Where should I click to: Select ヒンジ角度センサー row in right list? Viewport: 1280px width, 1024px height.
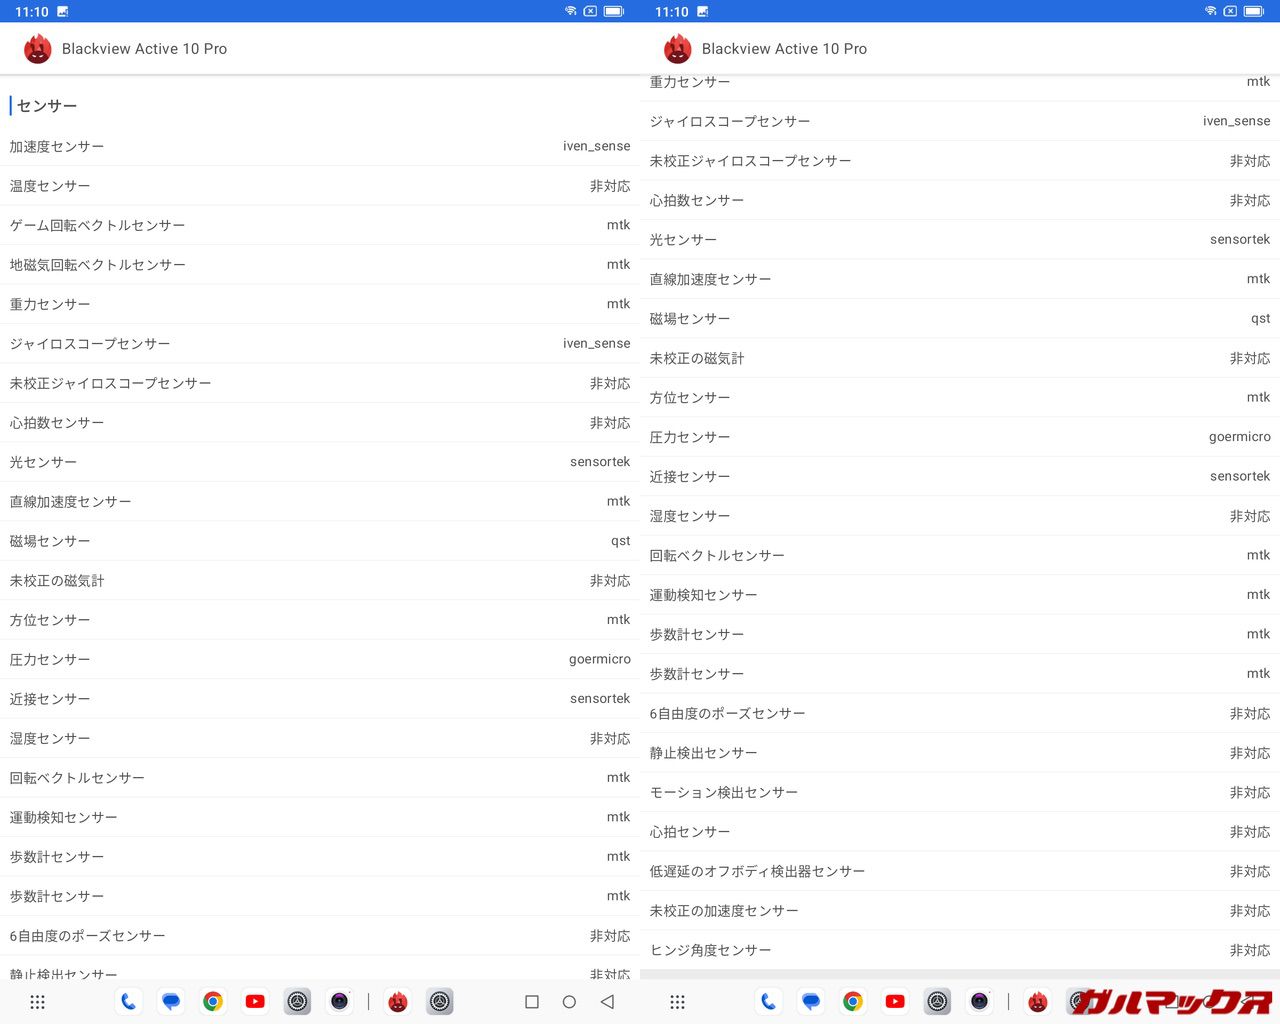pyautogui.click(x=960, y=950)
